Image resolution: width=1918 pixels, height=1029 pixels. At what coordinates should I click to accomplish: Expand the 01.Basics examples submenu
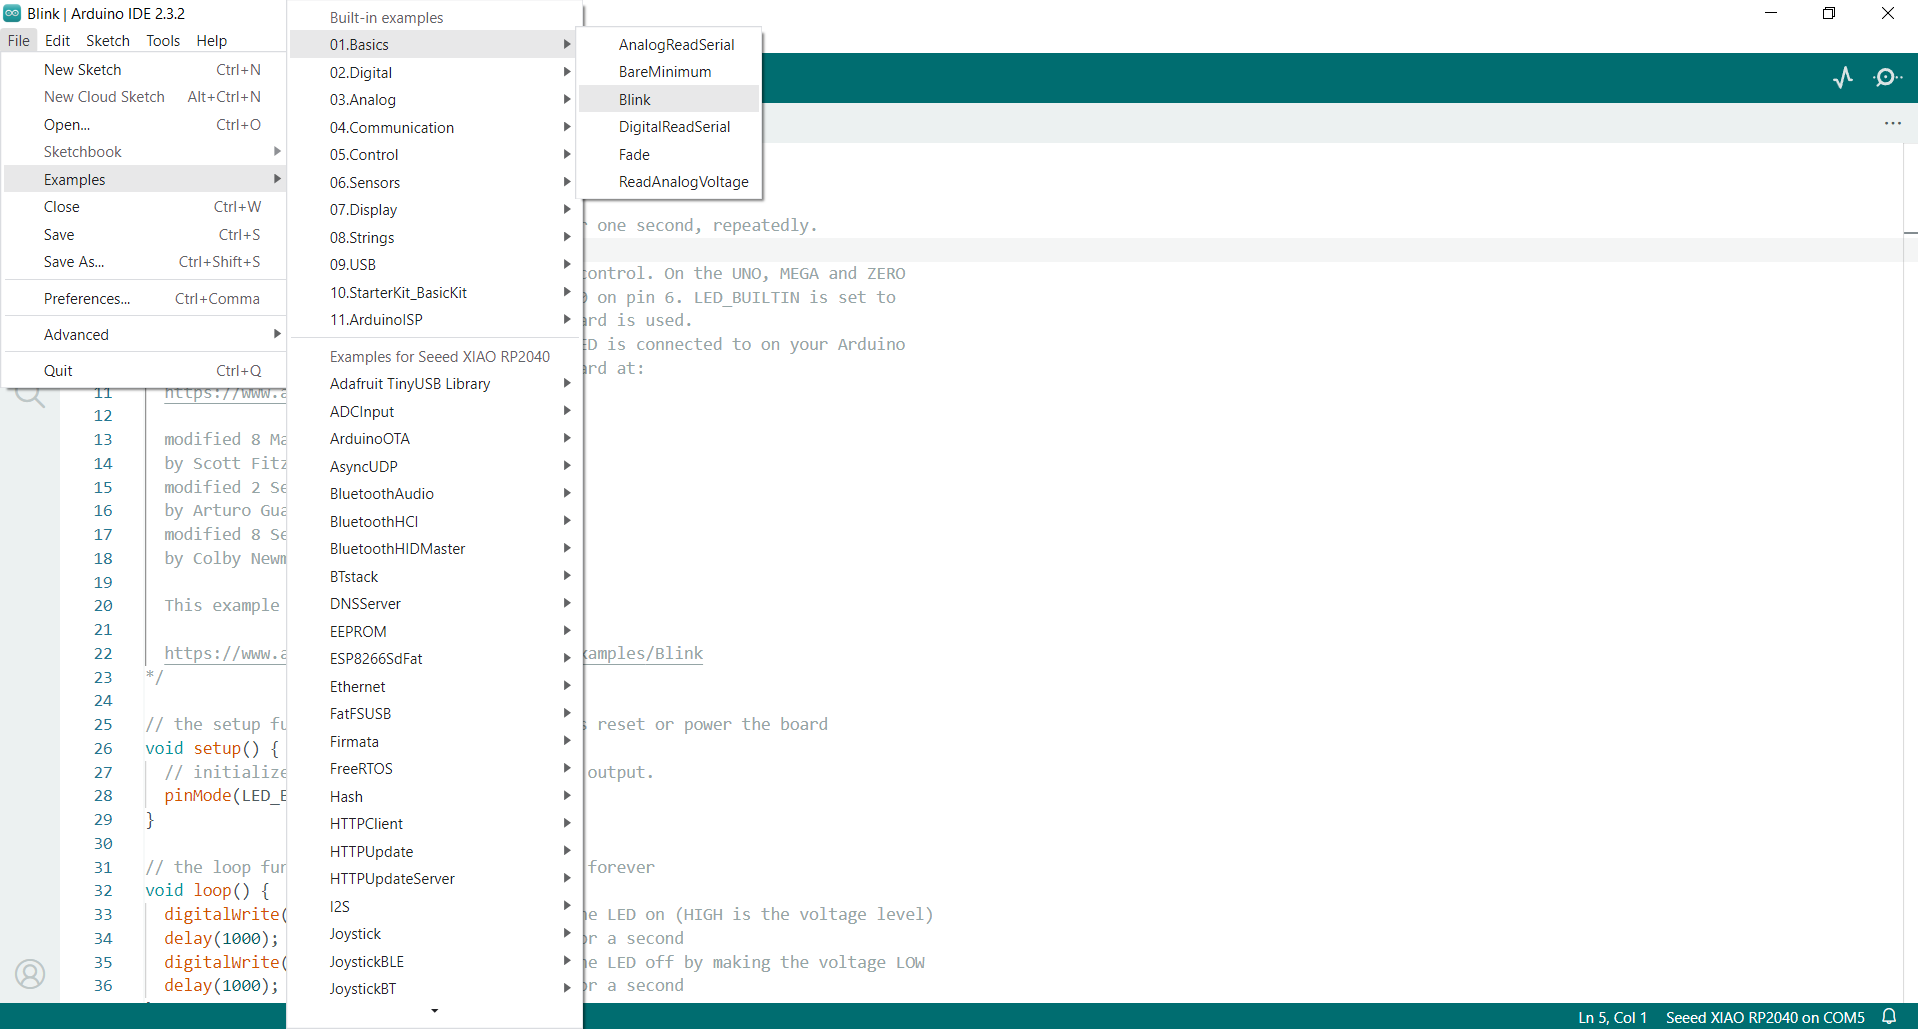(435, 45)
